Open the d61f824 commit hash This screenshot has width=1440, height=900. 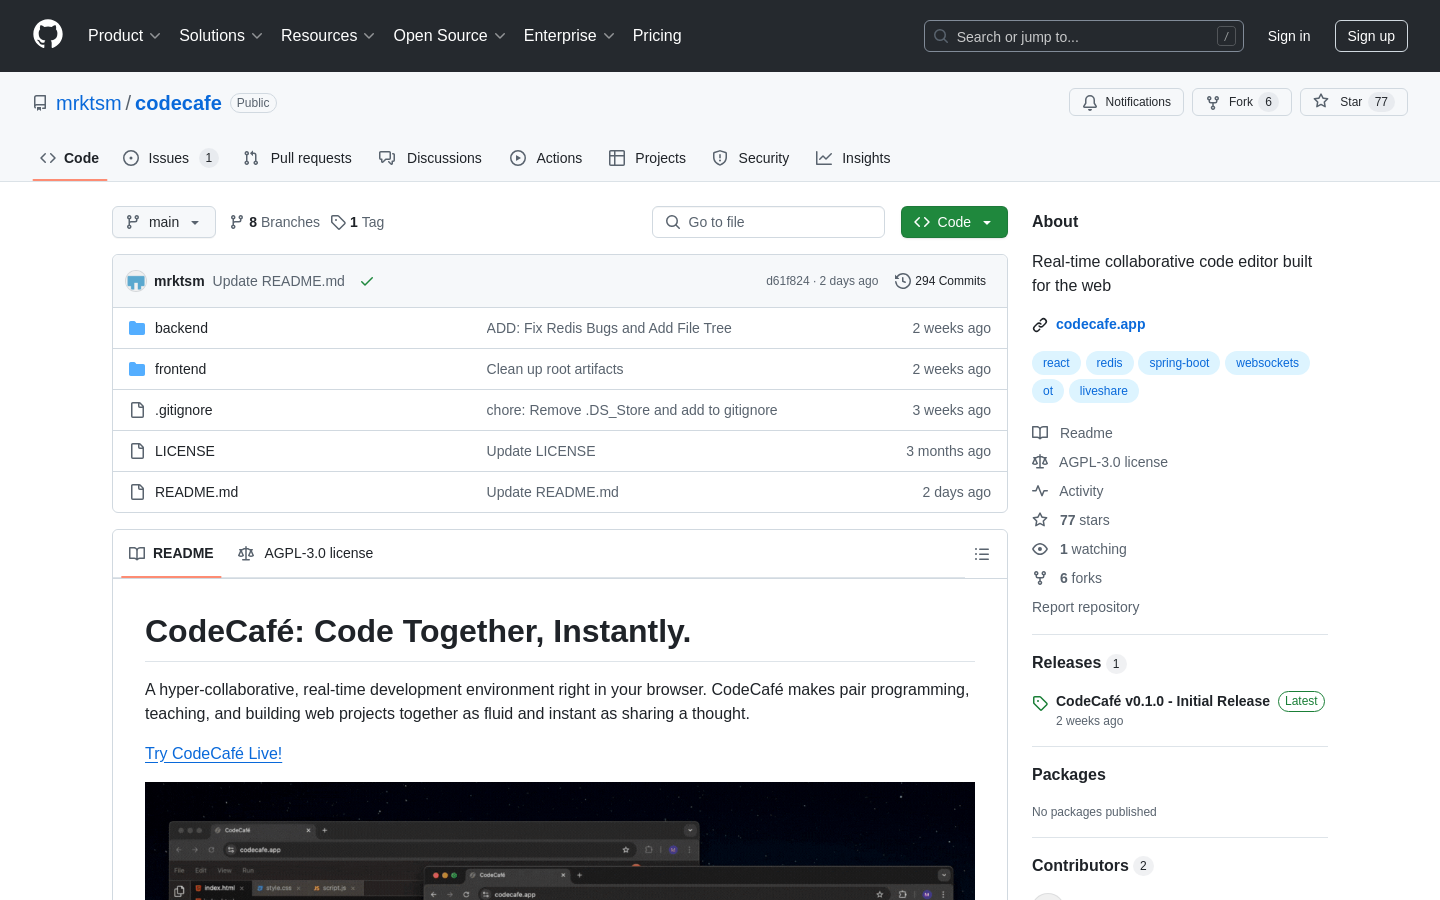pos(788,281)
